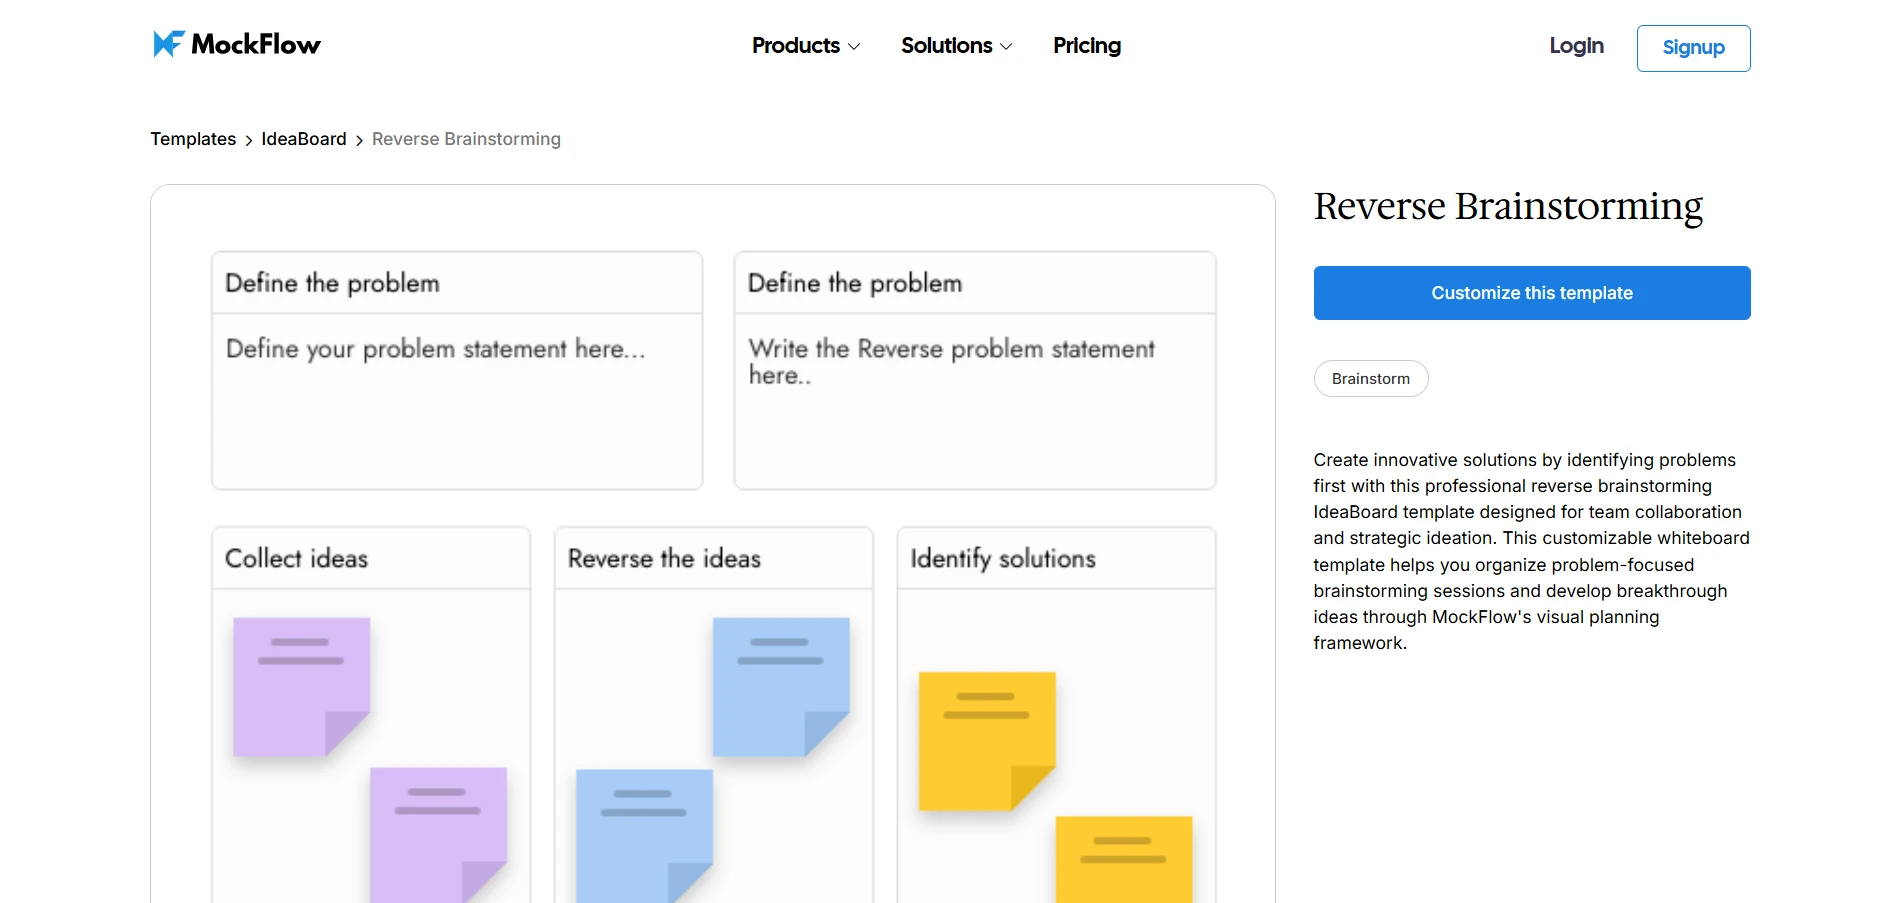
Task: Navigate to Templates via breadcrumb
Action: pos(193,139)
